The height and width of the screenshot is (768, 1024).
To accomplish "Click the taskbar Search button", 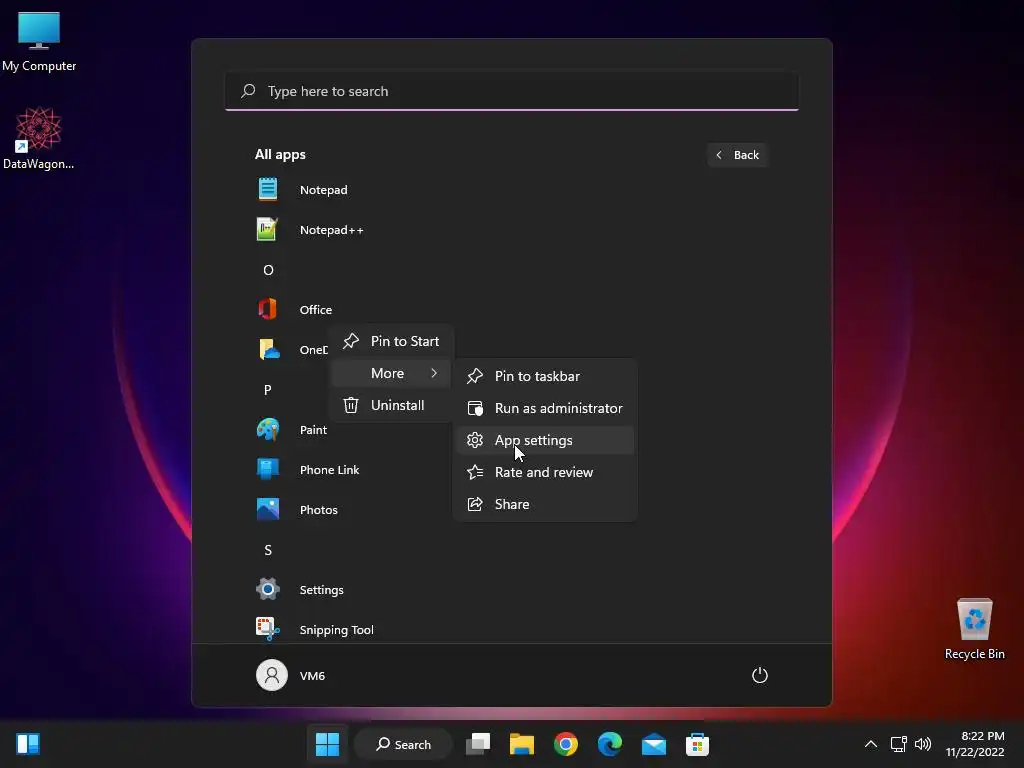I will [x=403, y=744].
